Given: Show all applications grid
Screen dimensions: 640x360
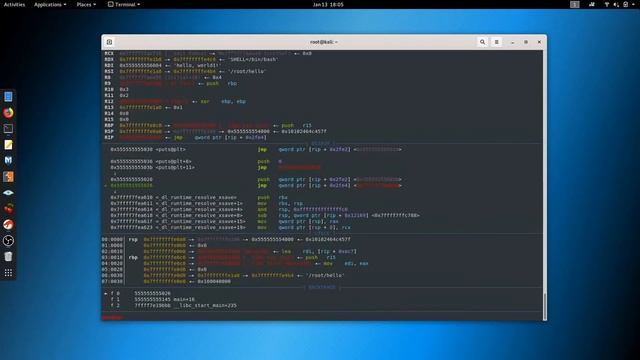Looking at the screenshot, I should tap(8, 273).
